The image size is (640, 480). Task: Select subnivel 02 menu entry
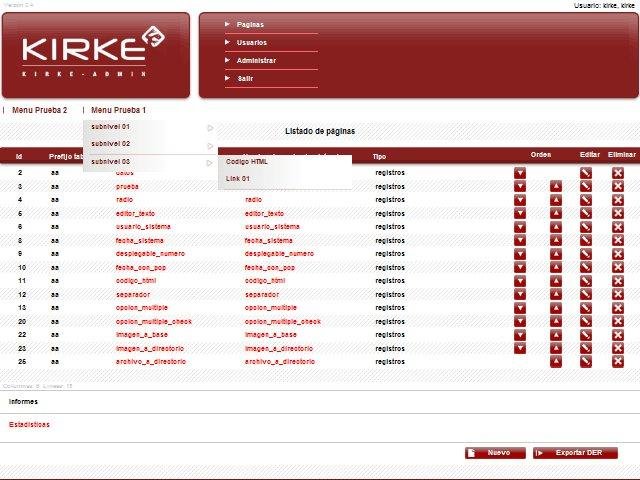[x=110, y=144]
